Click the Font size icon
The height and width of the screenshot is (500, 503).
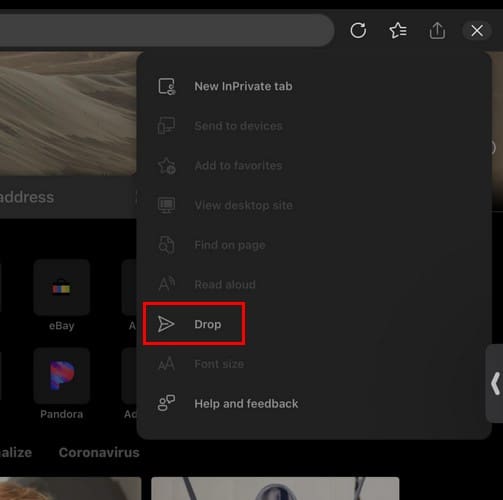[166, 364]
